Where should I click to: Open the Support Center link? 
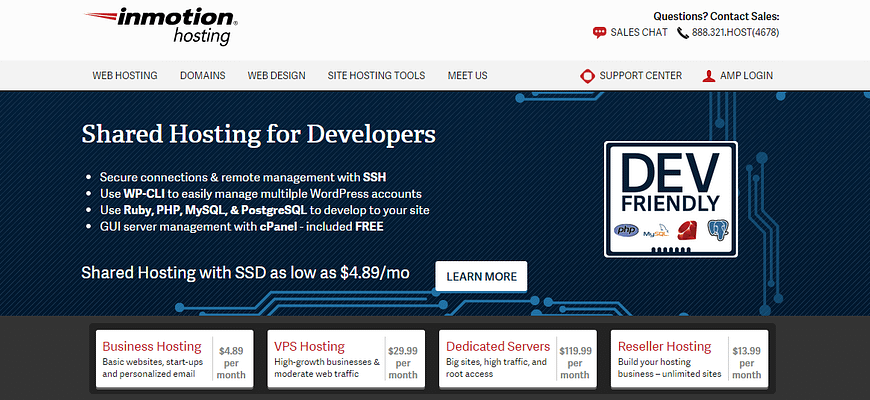[641, 75]
